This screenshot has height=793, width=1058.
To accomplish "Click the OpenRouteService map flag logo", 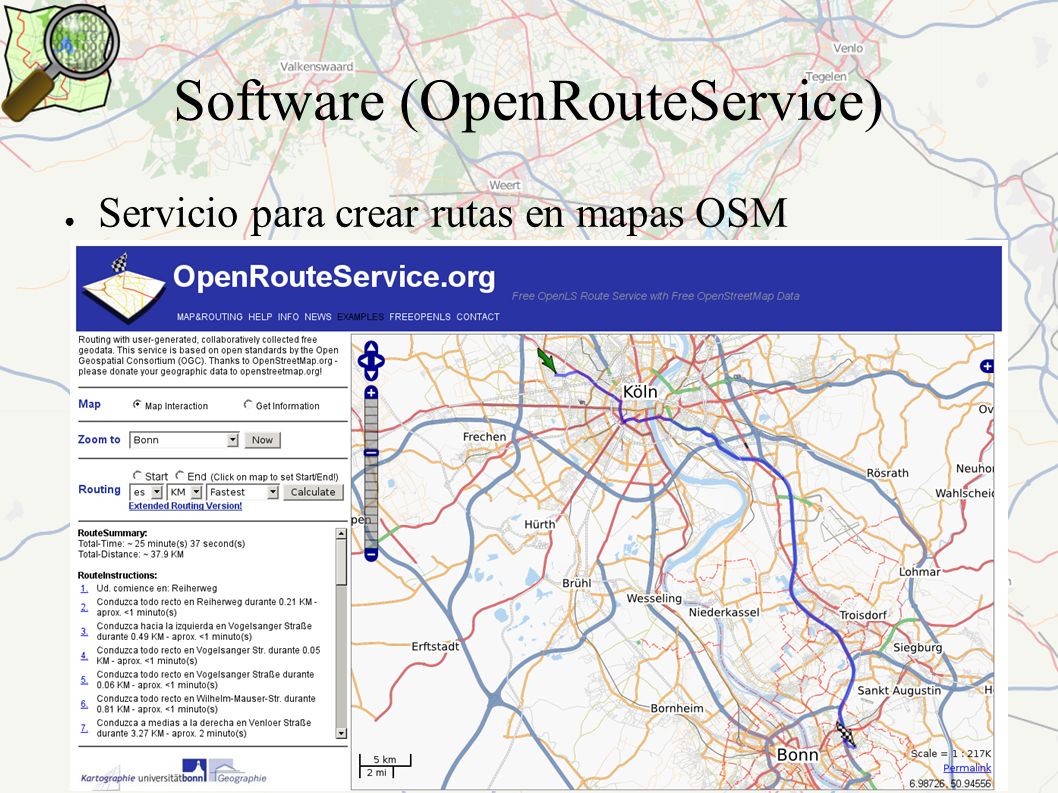I will 123,290.
